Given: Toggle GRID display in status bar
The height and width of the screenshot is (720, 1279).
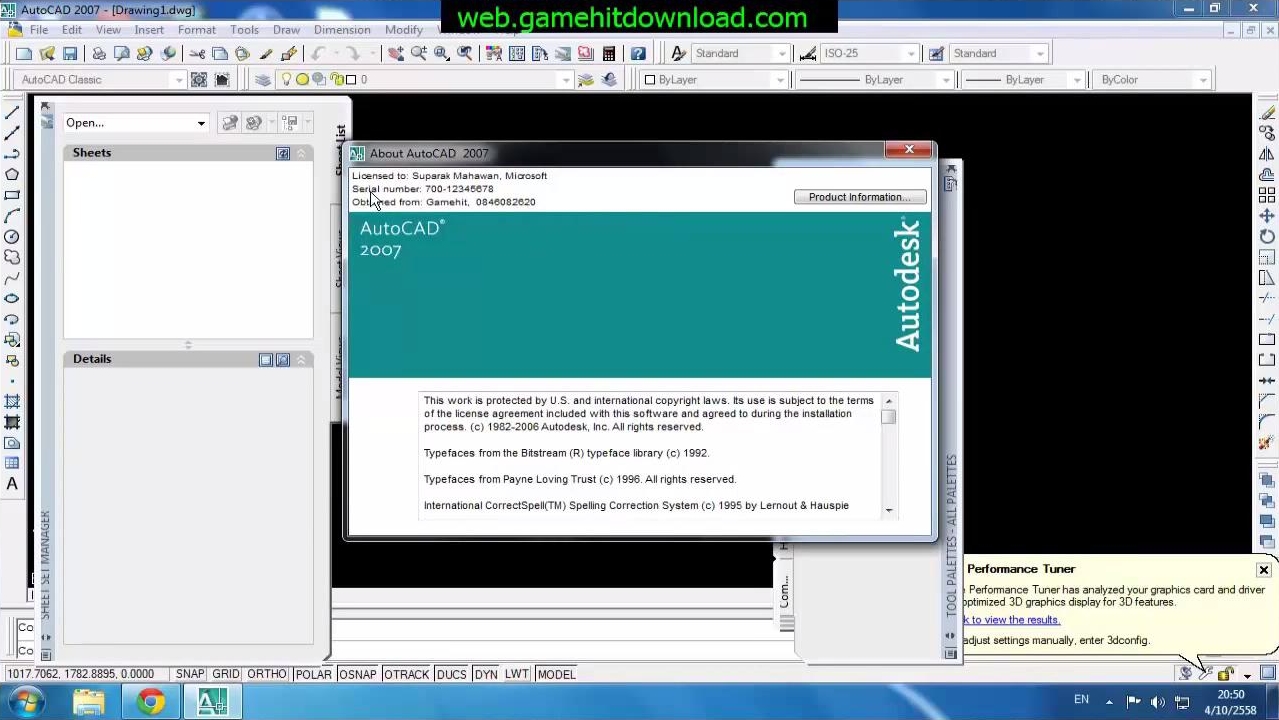Looking at the screenshot, I should 225,674.
